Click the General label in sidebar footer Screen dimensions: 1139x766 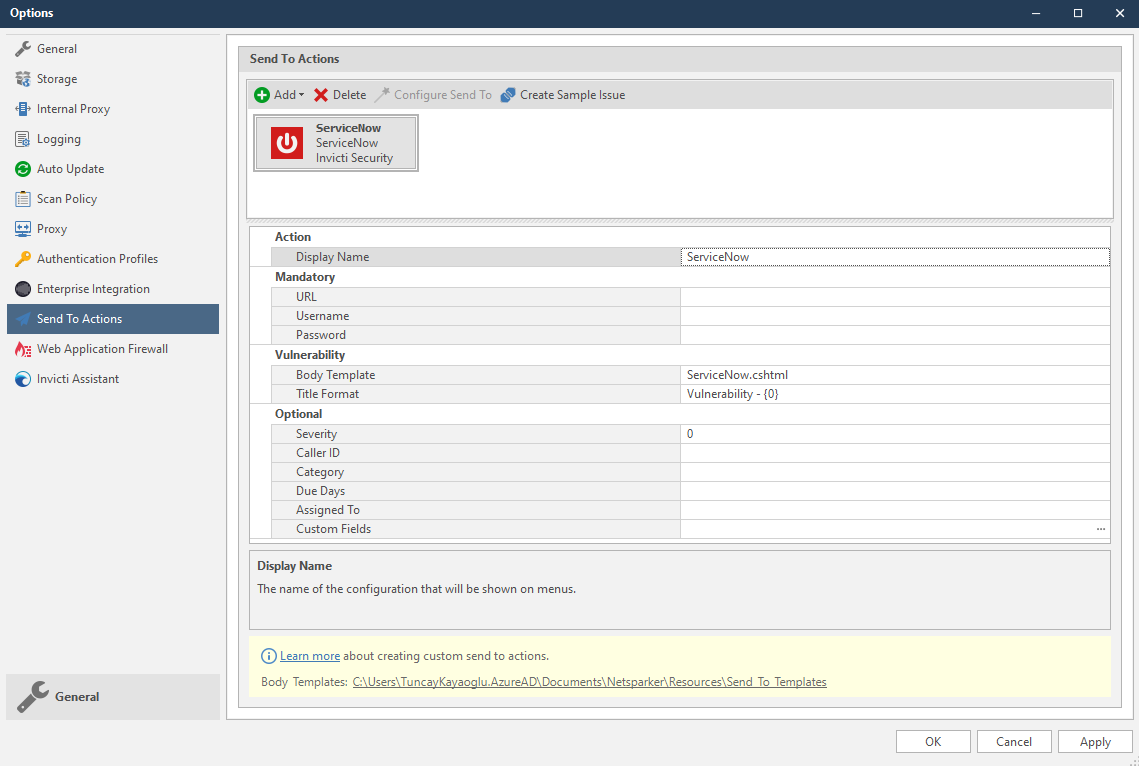click(x=77, y=697)
